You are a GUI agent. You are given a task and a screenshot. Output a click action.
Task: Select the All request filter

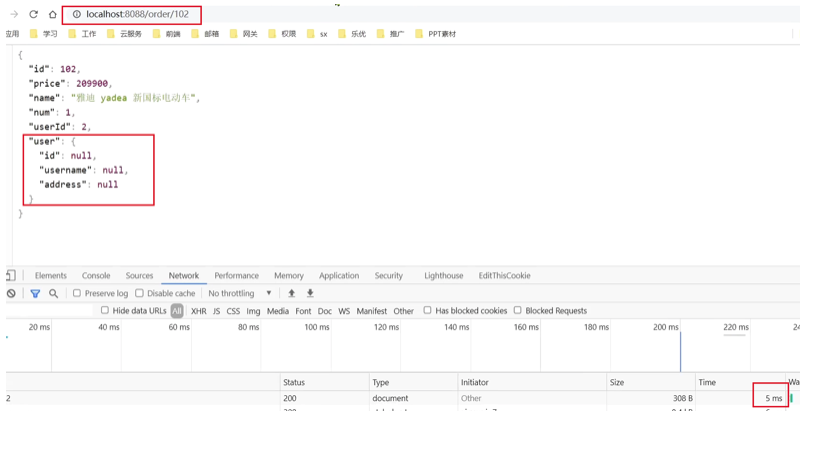click(177, 311)
